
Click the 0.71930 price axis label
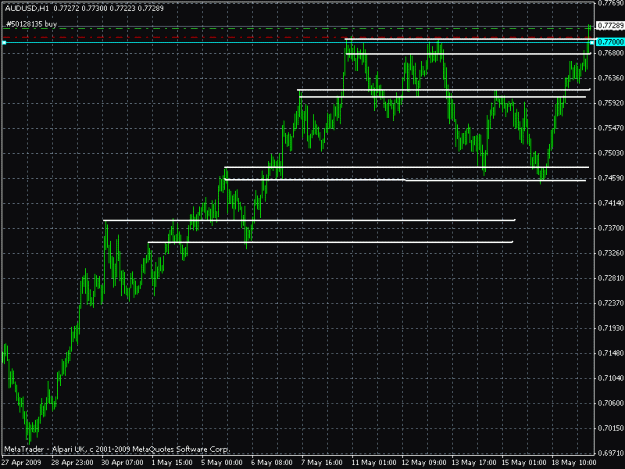(x=610, y=328)
